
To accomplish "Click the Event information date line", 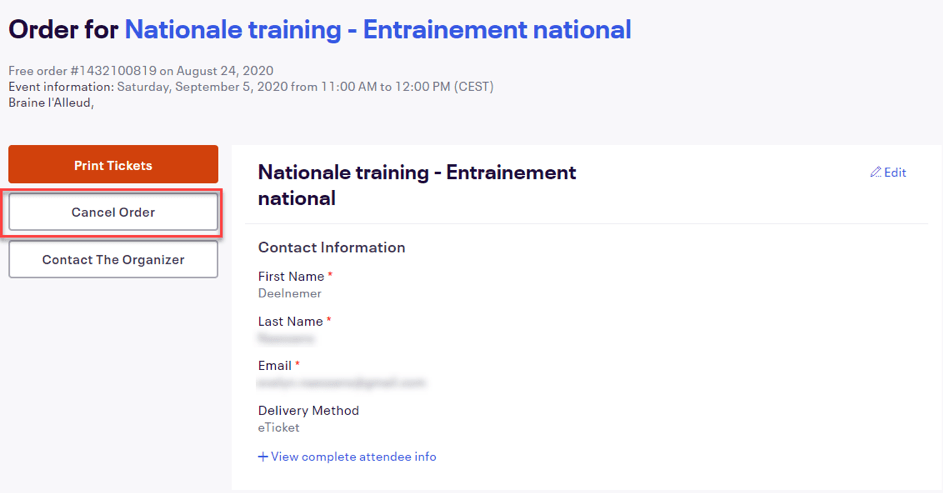I will [250, 86].
